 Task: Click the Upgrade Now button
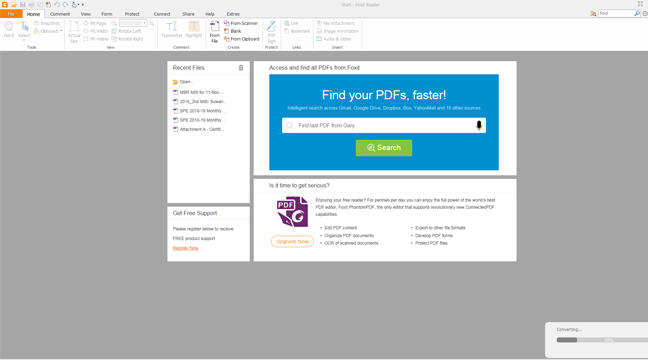292,241
